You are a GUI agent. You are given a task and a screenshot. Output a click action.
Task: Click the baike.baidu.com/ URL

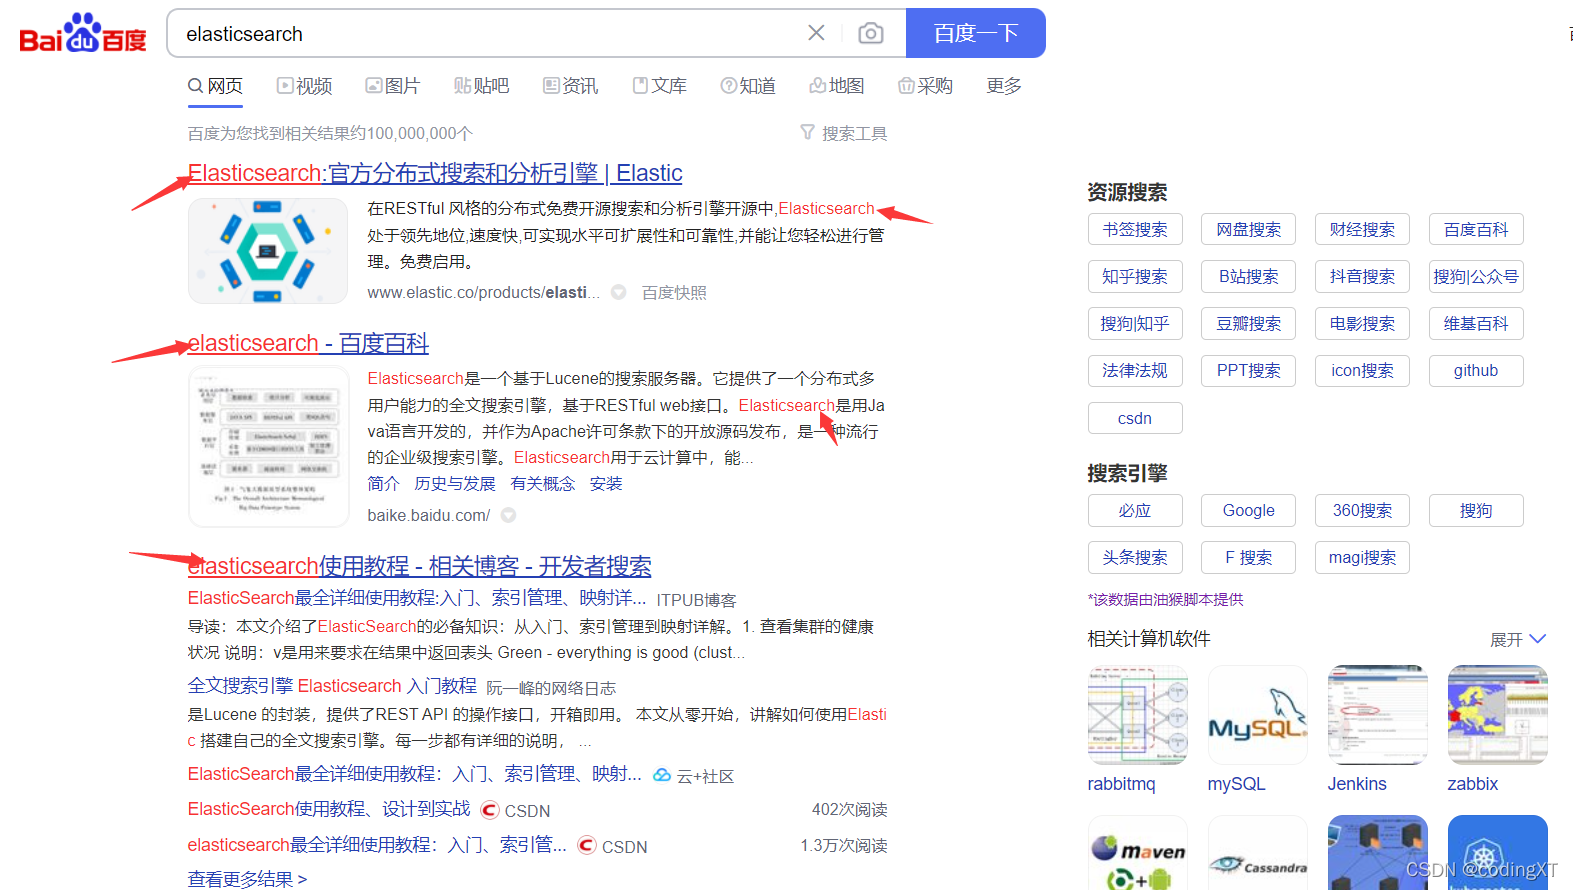429,515
